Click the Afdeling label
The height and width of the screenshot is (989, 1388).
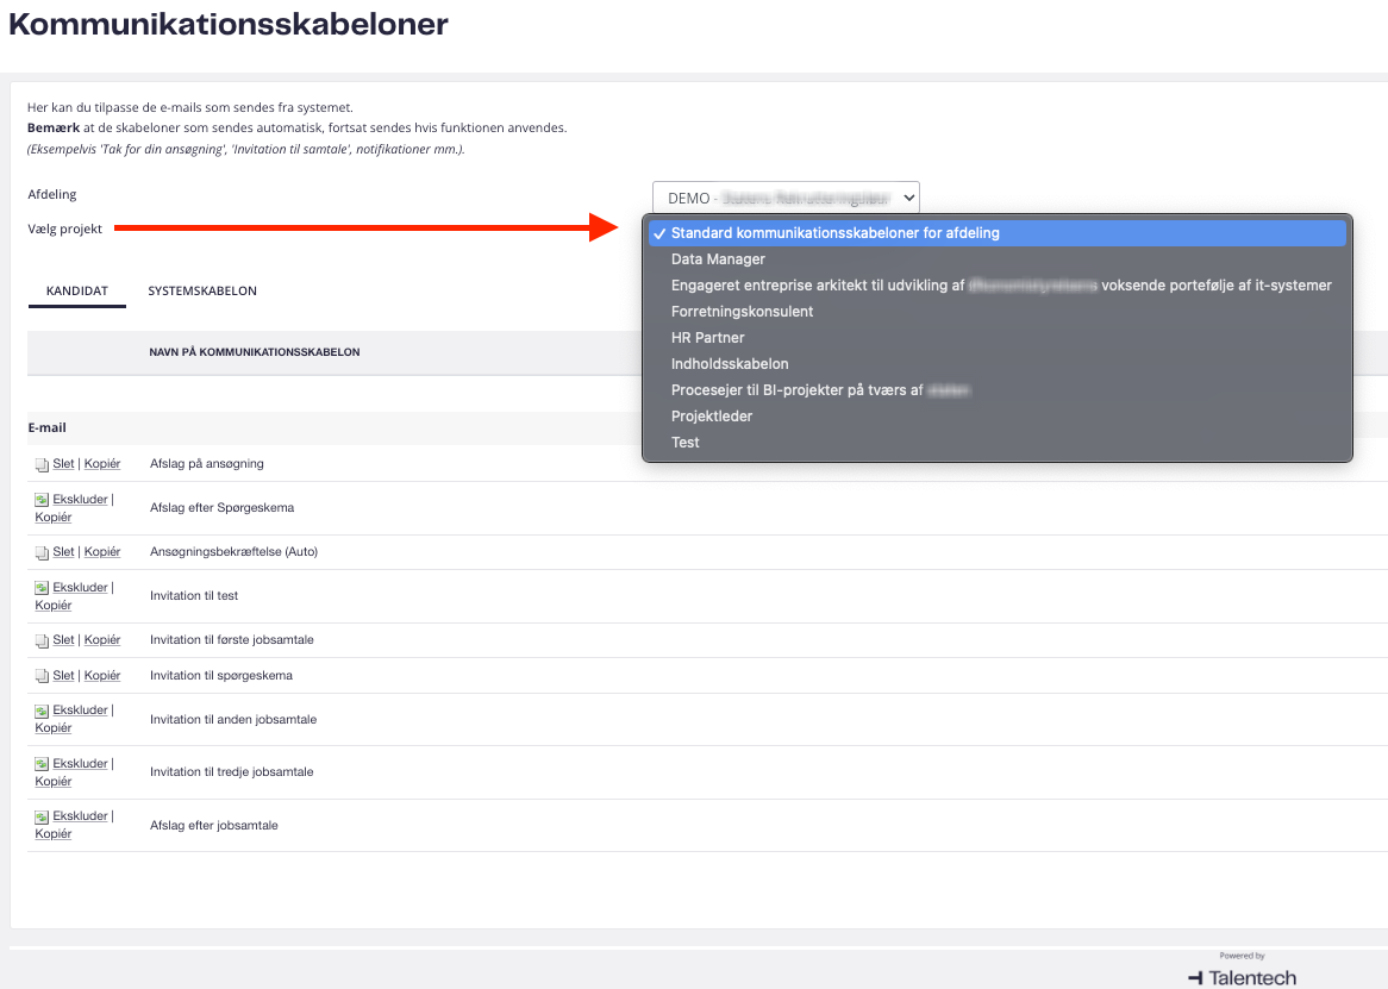click(52, 195)
